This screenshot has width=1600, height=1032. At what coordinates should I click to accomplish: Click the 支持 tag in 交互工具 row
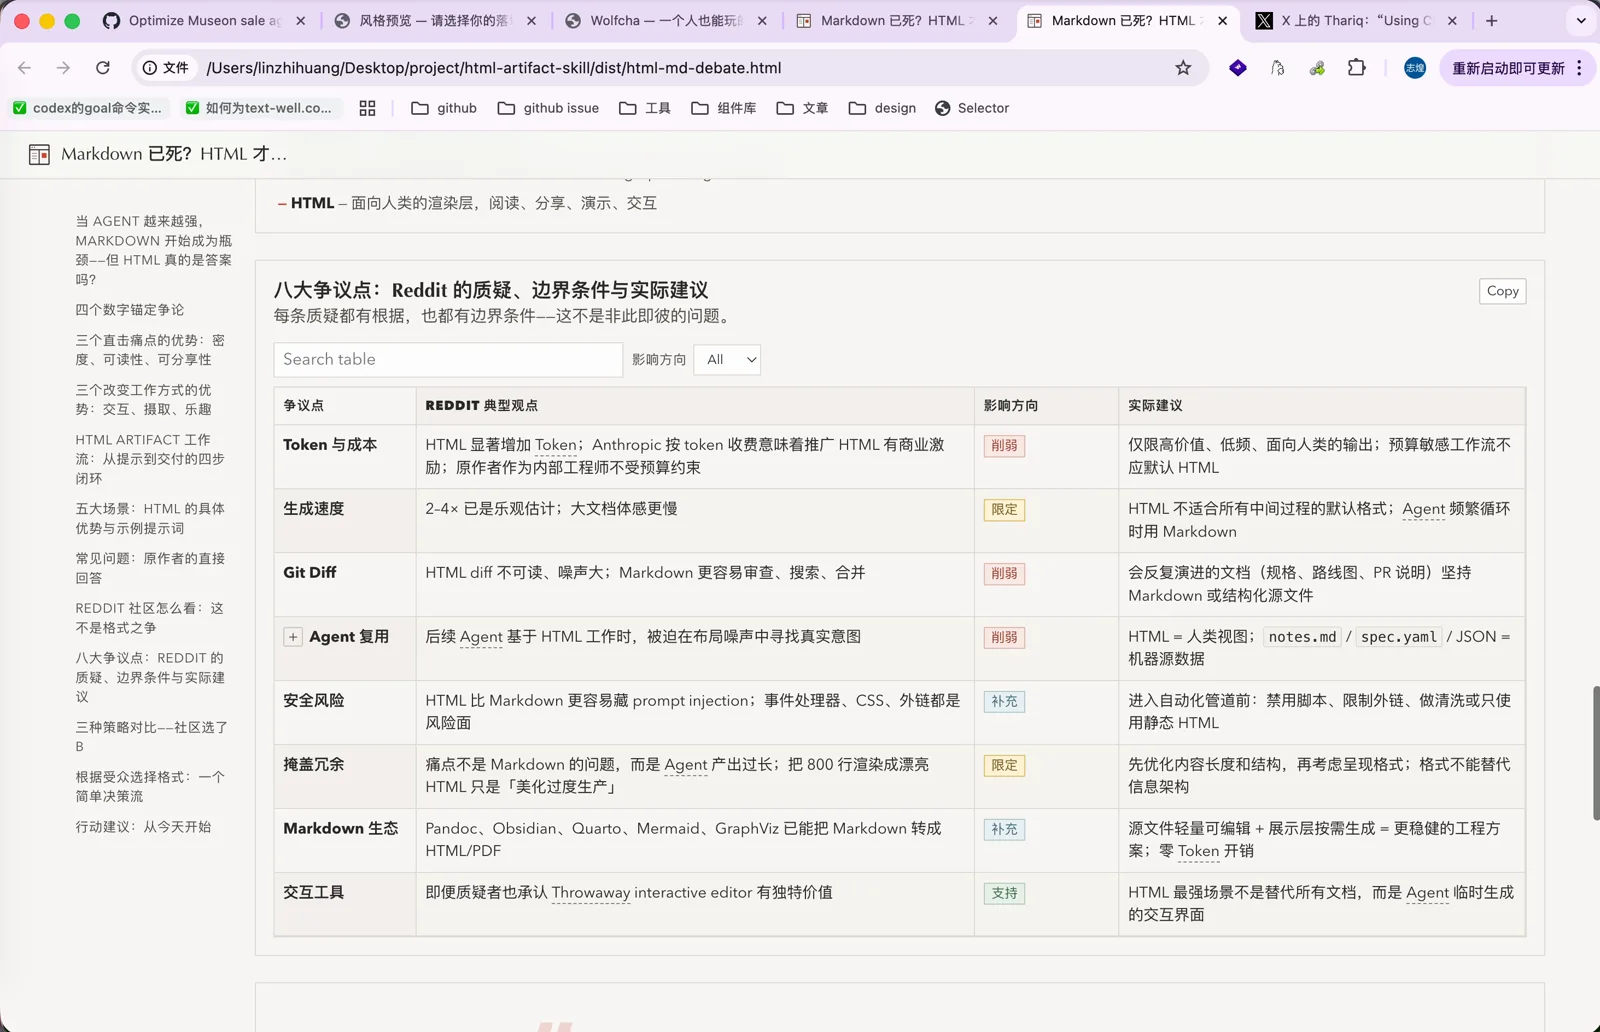[x=1004, y=894]
